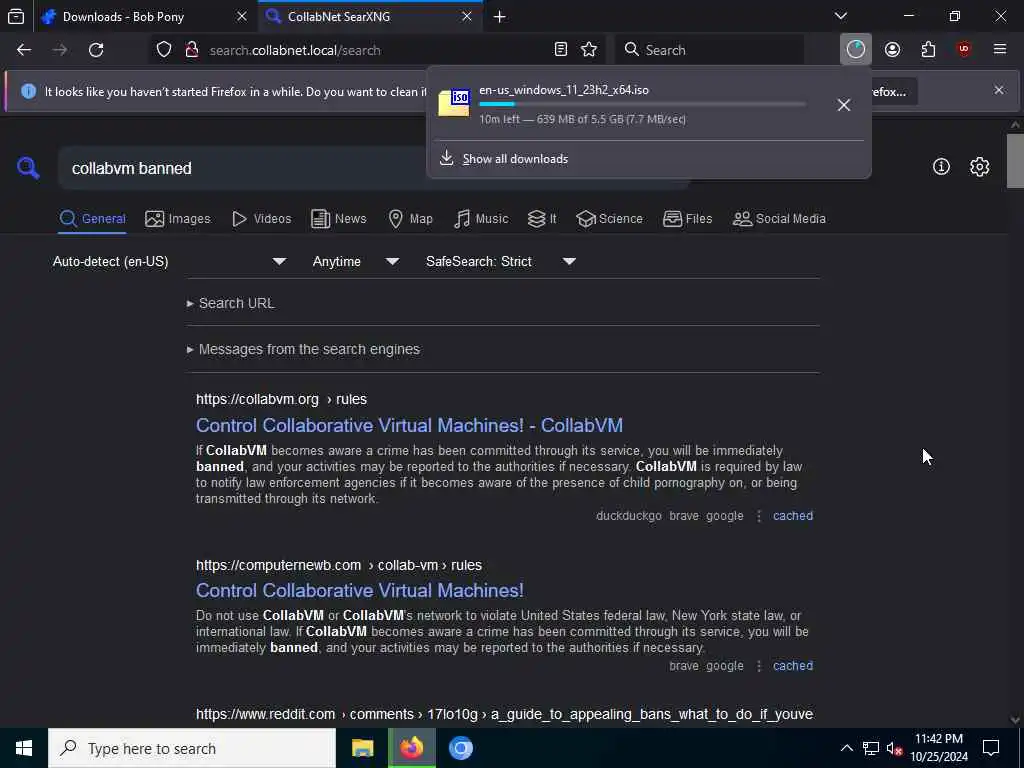The height and width of the screenshot is (768, 1024).
Task: Open the SafeSearch: Strict dropdown
Action: (x=501, y=261)
